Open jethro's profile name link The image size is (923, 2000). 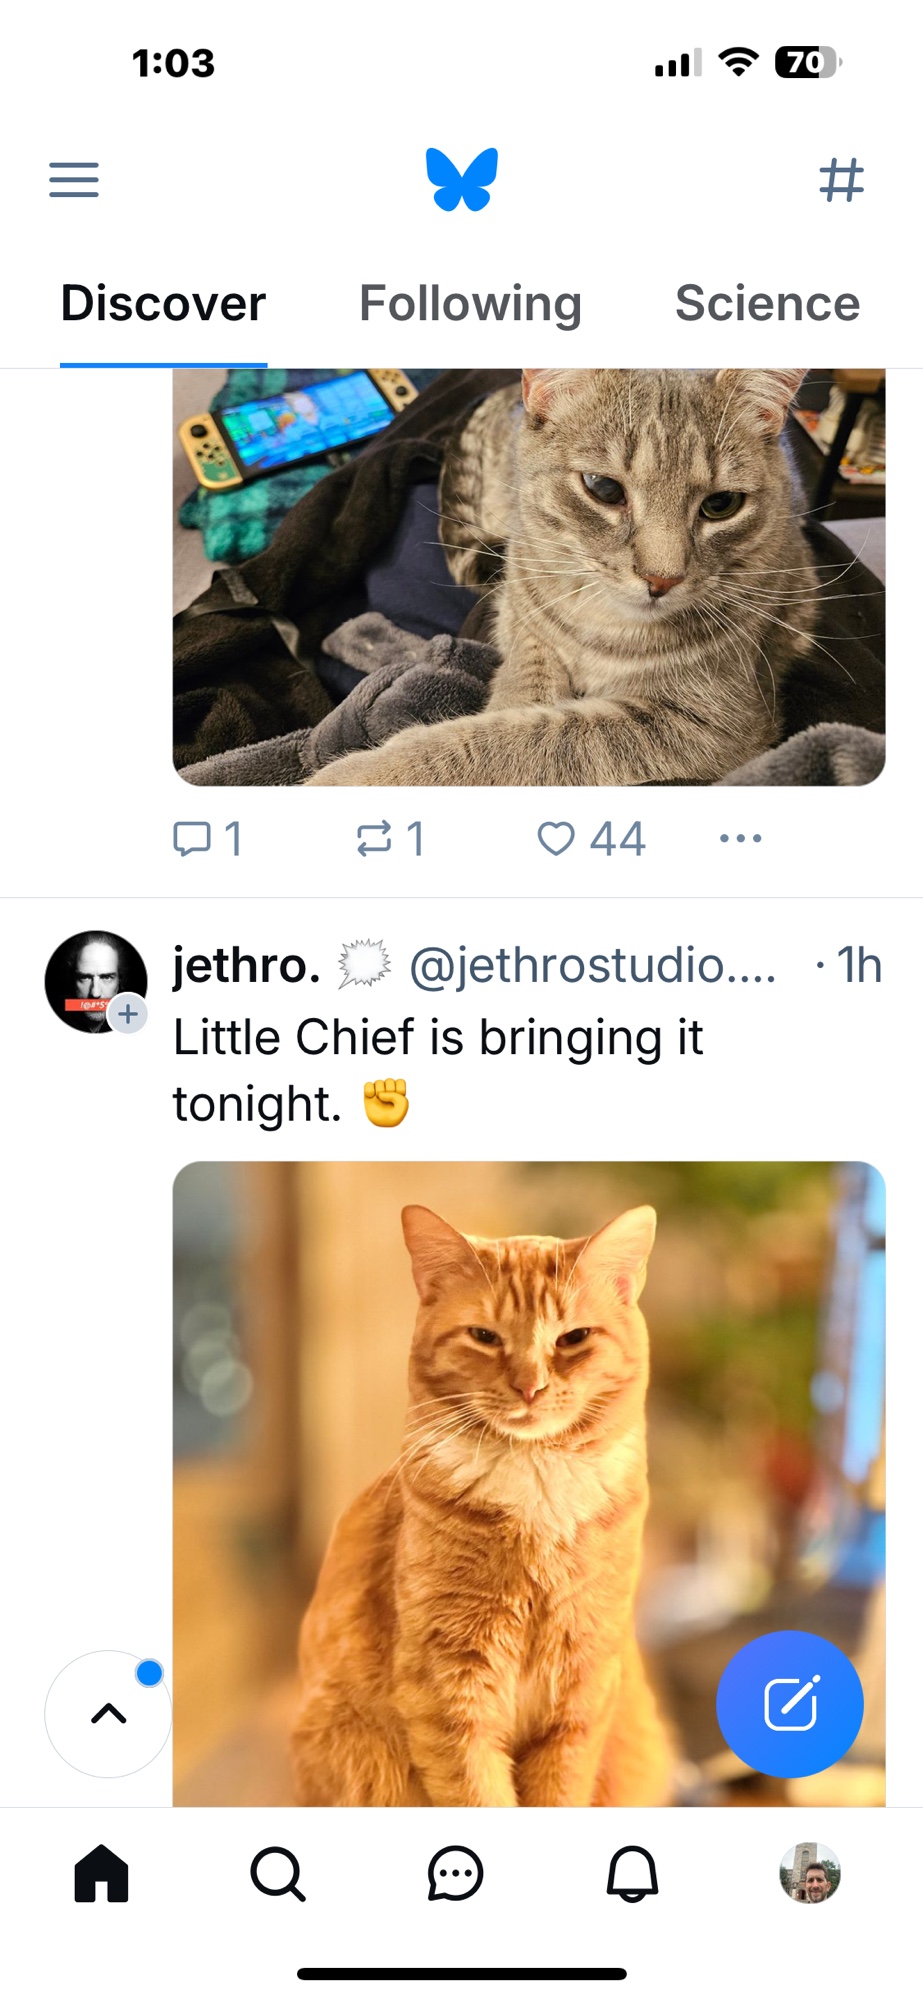pyautogui.click(x=247, y=966)
